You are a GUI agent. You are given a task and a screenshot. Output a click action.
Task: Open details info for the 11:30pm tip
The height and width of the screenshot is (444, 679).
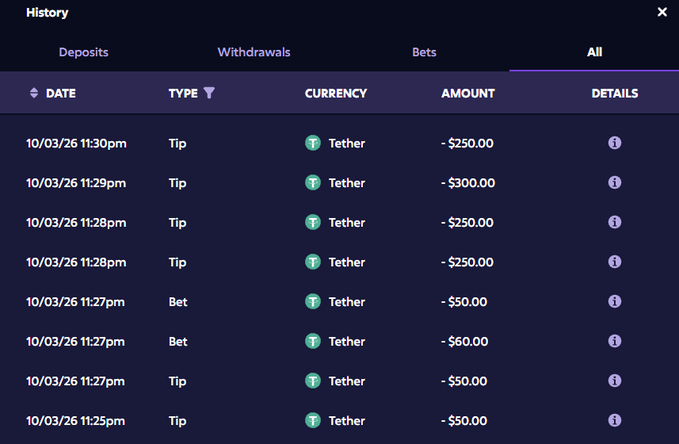point(614,143)
